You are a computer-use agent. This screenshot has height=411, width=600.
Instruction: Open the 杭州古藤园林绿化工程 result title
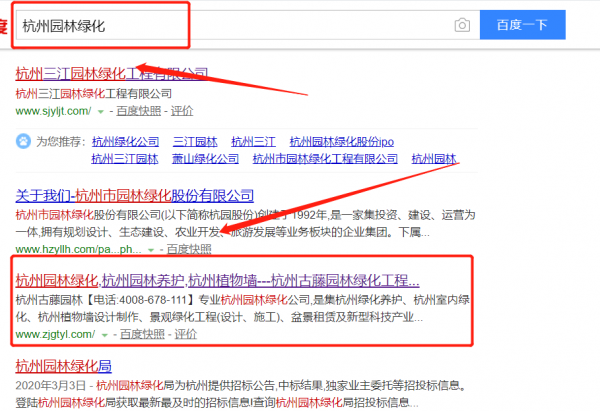point(217,280)
